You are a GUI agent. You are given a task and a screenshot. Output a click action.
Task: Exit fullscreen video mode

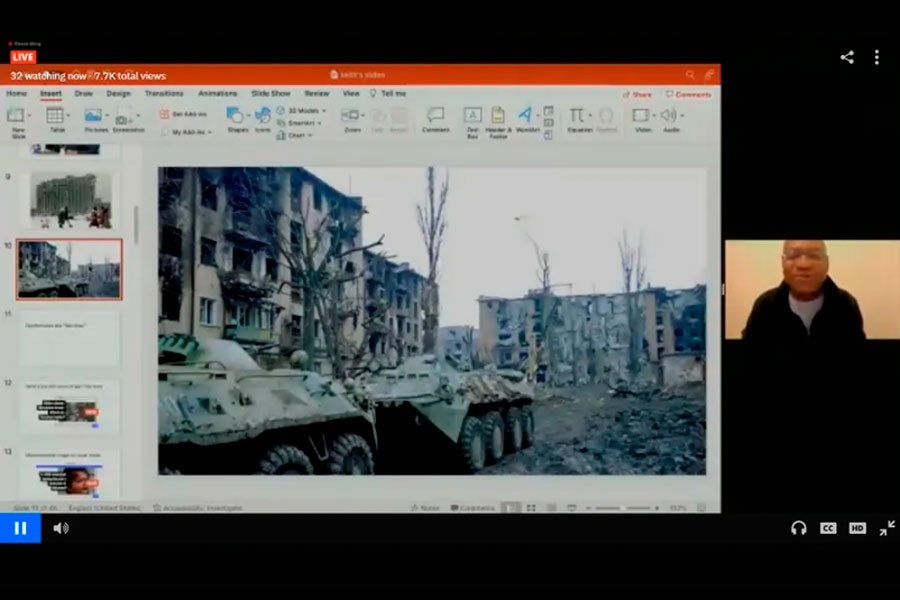click(x=887, y=528)
